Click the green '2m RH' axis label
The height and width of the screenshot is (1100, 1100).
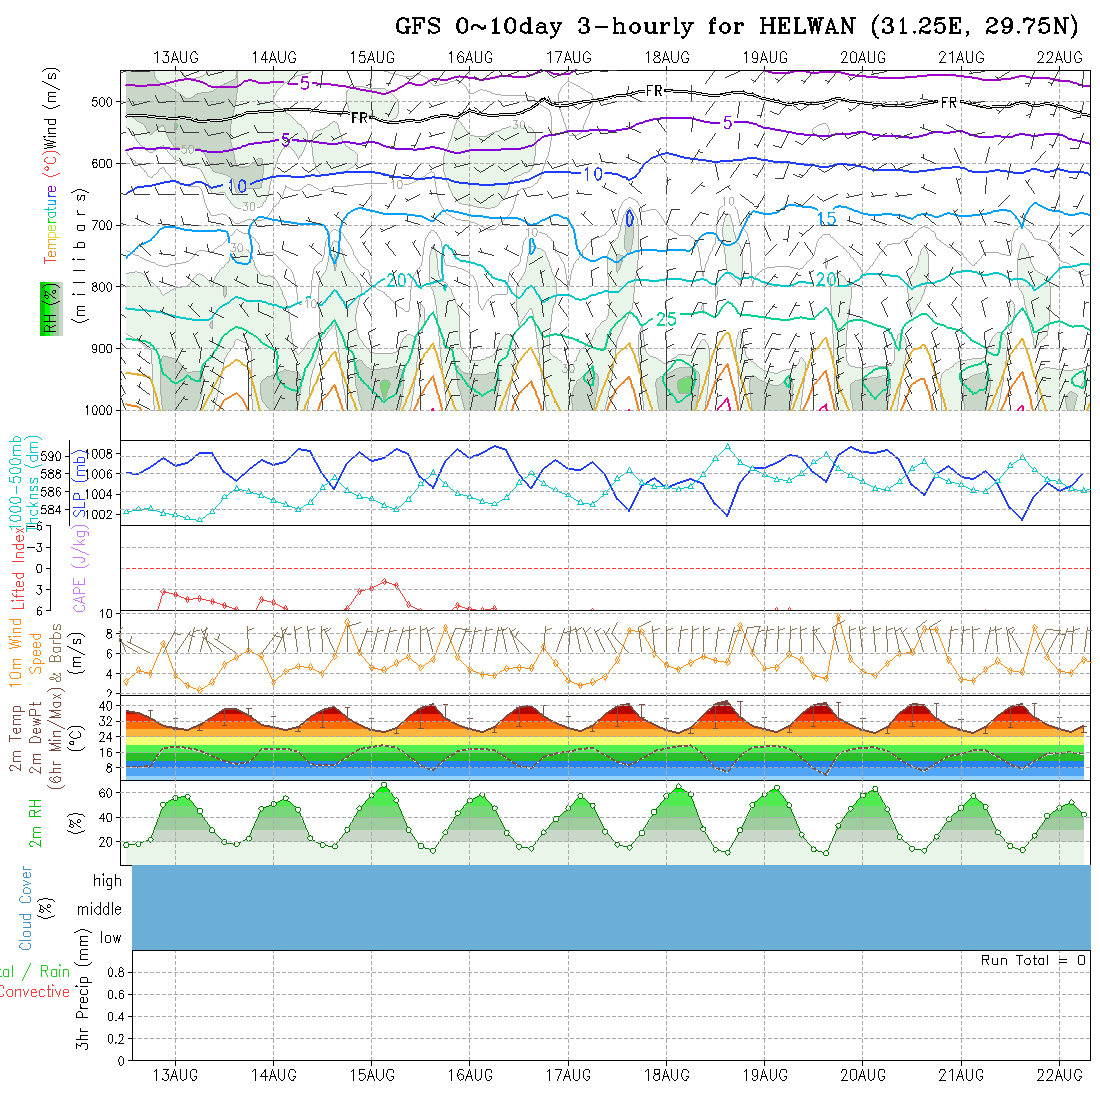click(35, 823)
